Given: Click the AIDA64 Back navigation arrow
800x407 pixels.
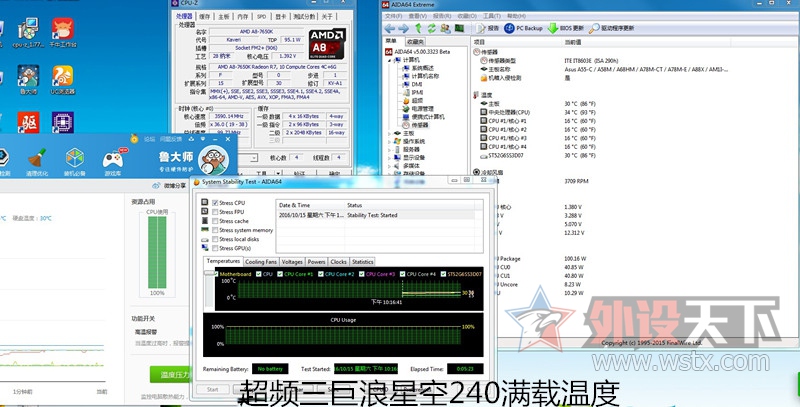Looking at the screenshot, I should pyautogui.click(x=390, y=29).
